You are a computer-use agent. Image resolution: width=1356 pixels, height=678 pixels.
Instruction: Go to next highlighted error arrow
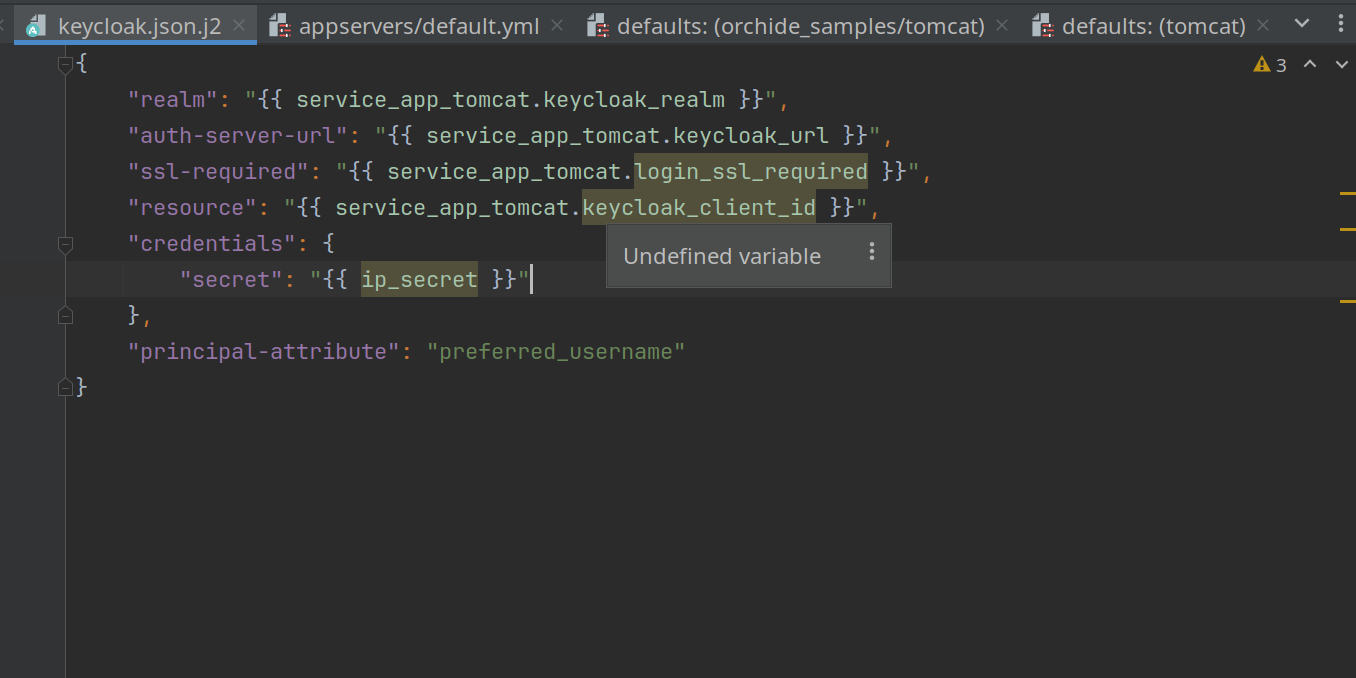click(1341, 65)
